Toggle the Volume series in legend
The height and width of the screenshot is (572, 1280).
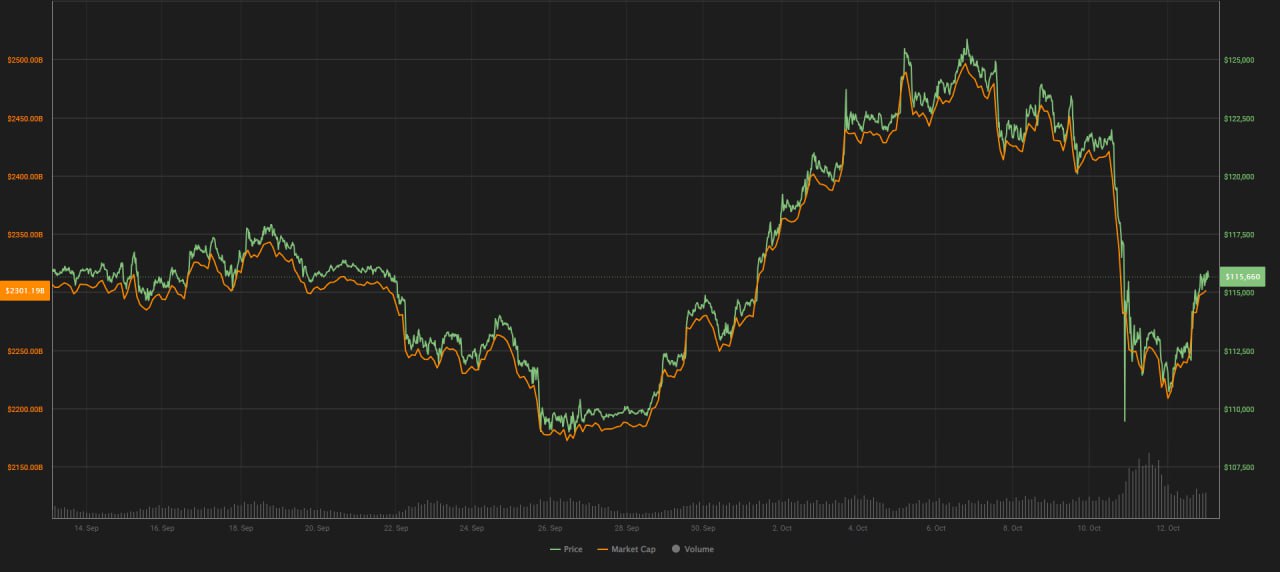point(699,549)
